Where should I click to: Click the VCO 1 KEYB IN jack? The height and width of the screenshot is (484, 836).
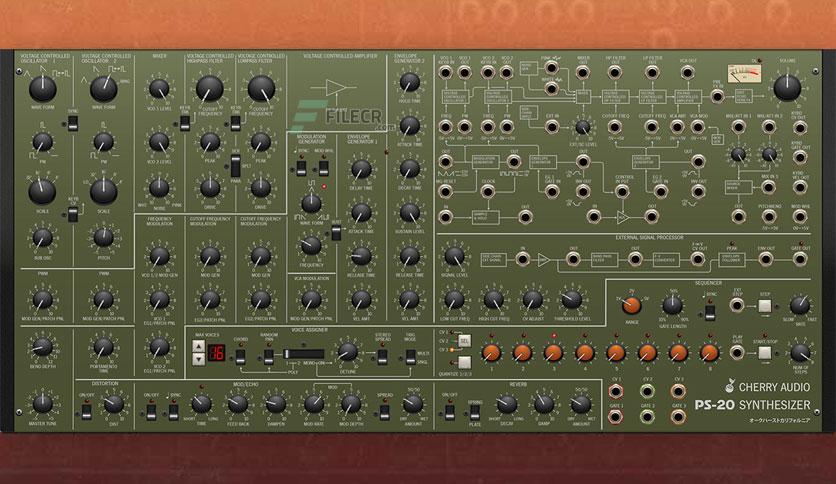click(445, 72)
